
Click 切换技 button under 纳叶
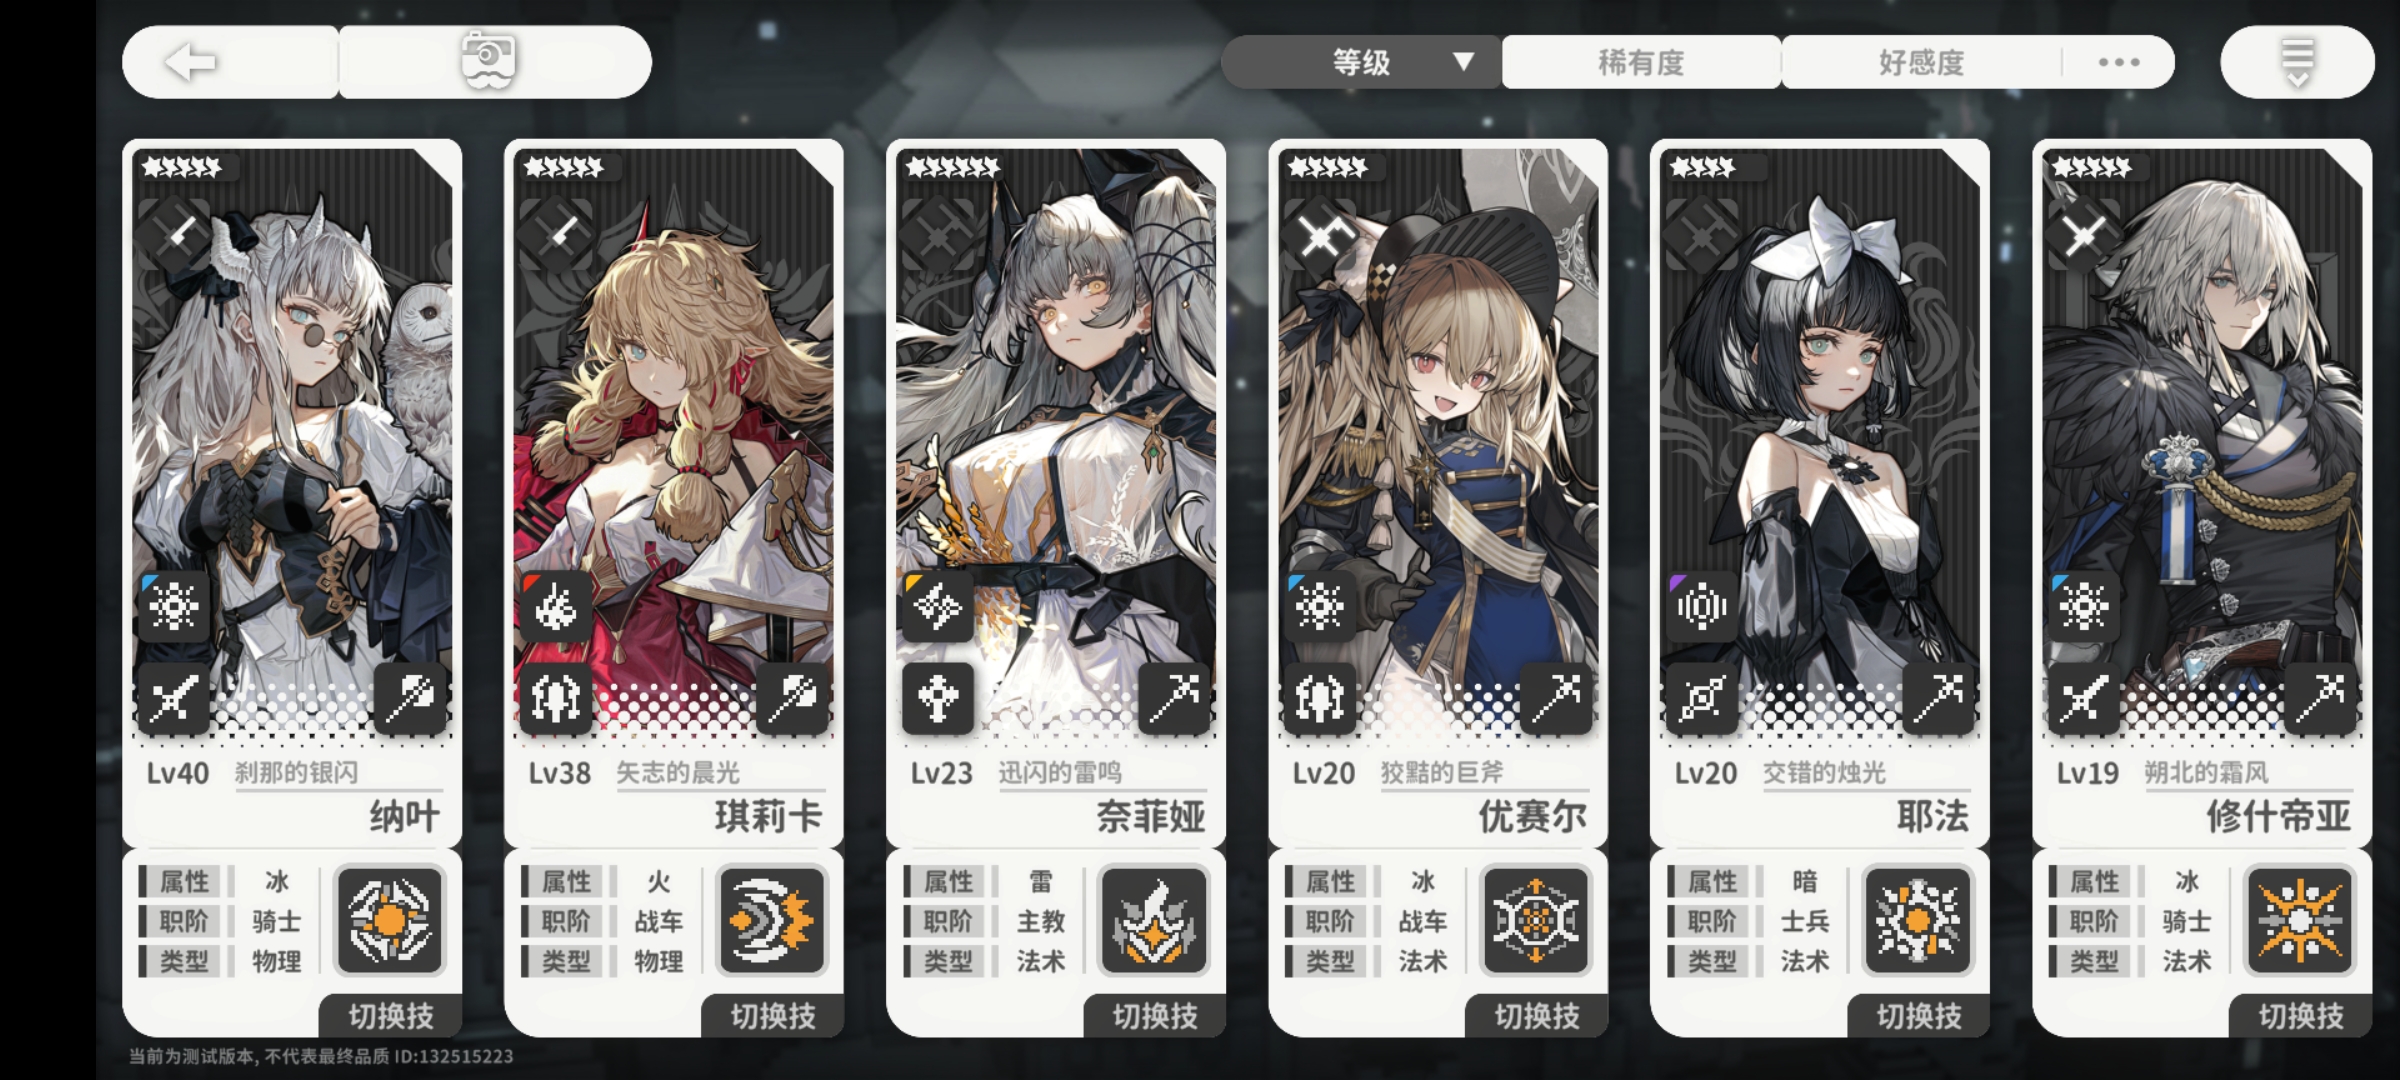pyautogui.click(x=390, y=1016)
